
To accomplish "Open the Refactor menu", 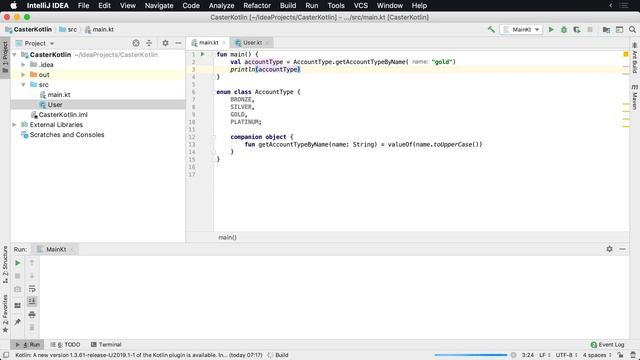I will click(x=257, y=6).
